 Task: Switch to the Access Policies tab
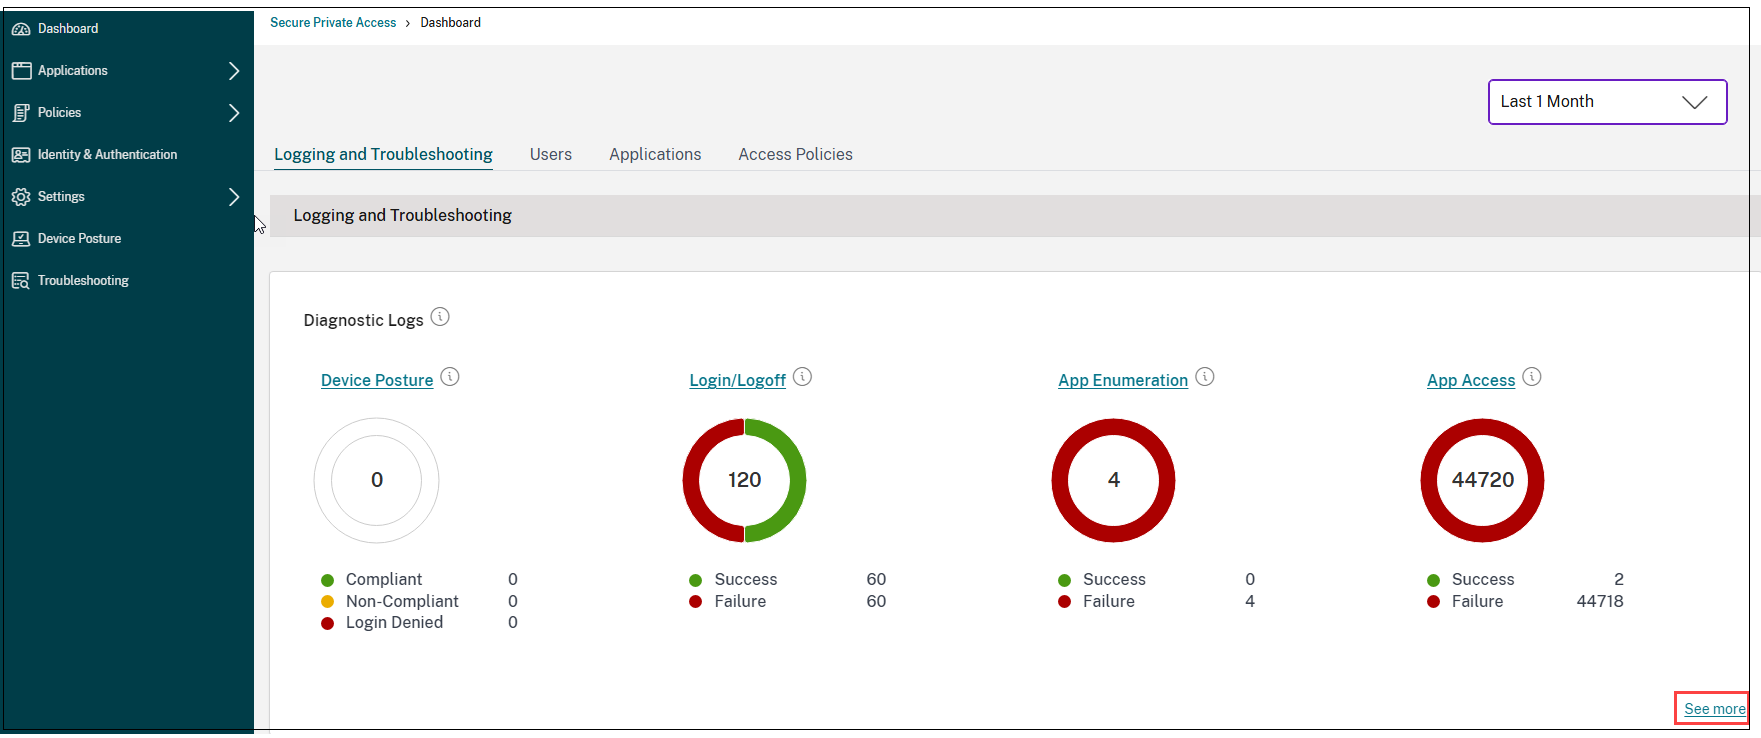pyautogui.click(x=795, y=155)
